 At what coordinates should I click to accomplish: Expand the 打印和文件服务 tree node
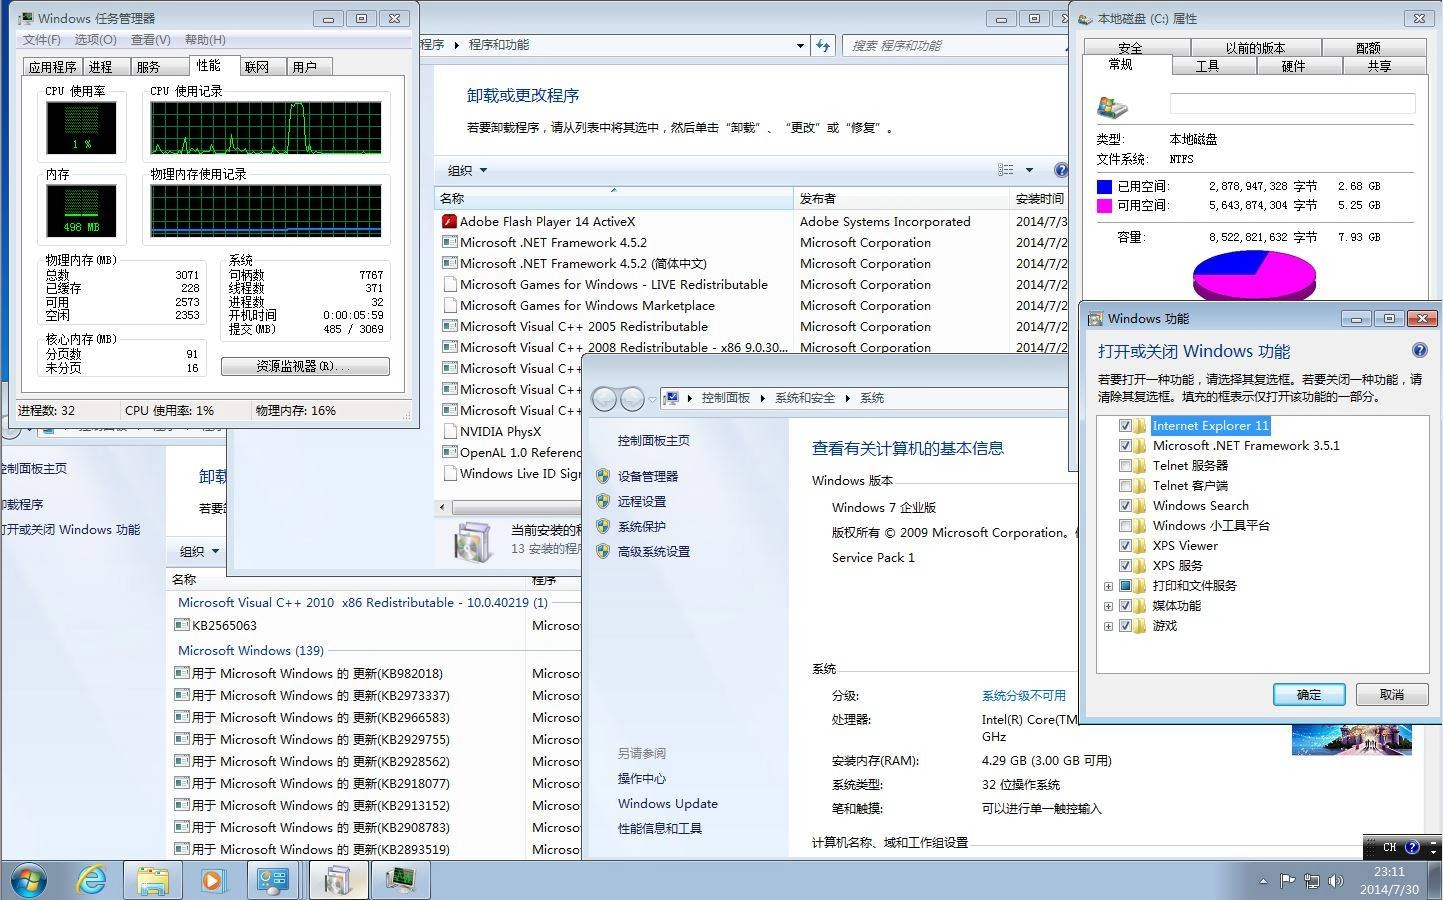click(x=1108, y=586)
